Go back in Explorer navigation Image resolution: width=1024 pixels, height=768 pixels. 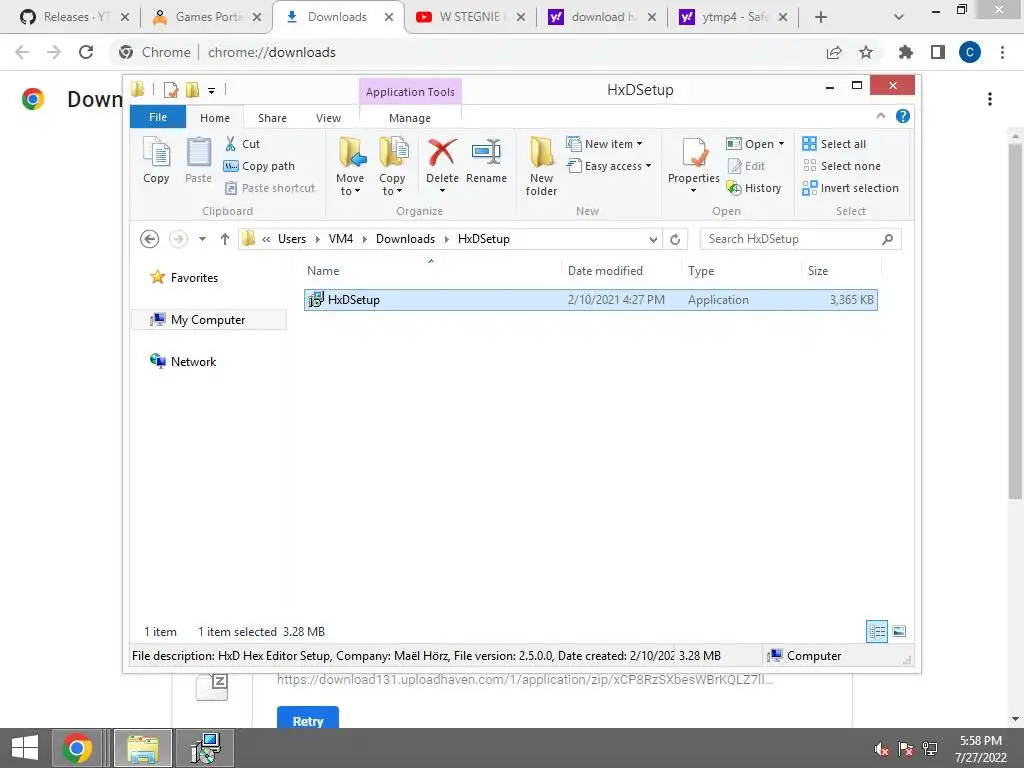click(150, 239)
